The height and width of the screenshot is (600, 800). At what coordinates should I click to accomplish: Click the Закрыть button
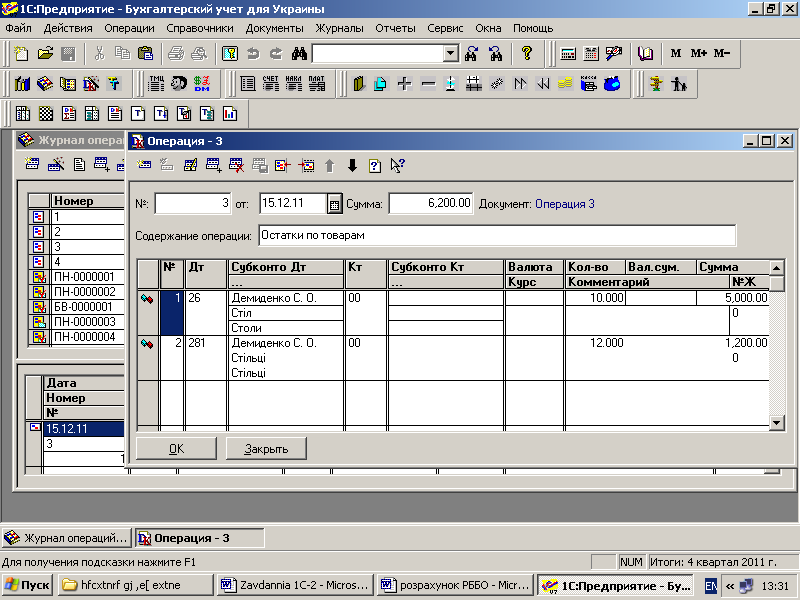(266, 449)
